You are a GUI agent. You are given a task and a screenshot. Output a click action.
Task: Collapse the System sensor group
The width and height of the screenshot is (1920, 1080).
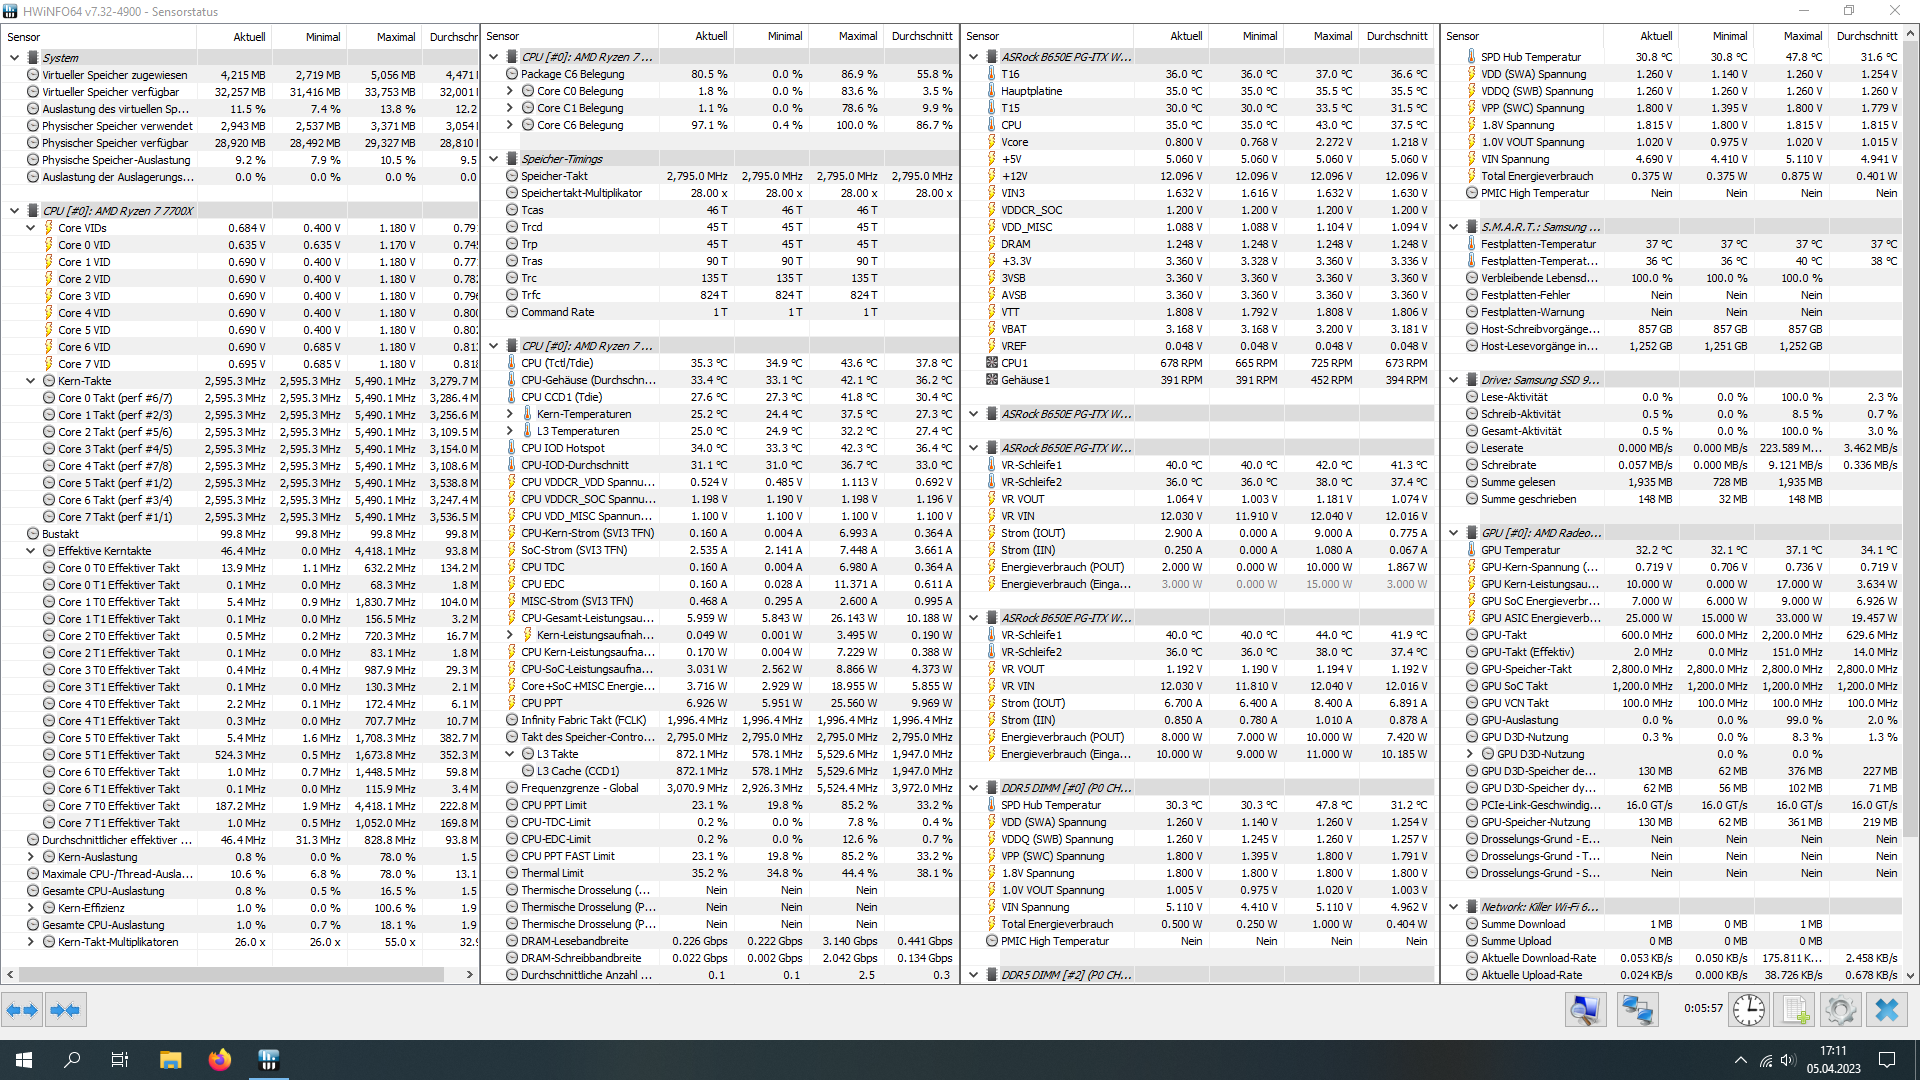click(x=14, y=58)
